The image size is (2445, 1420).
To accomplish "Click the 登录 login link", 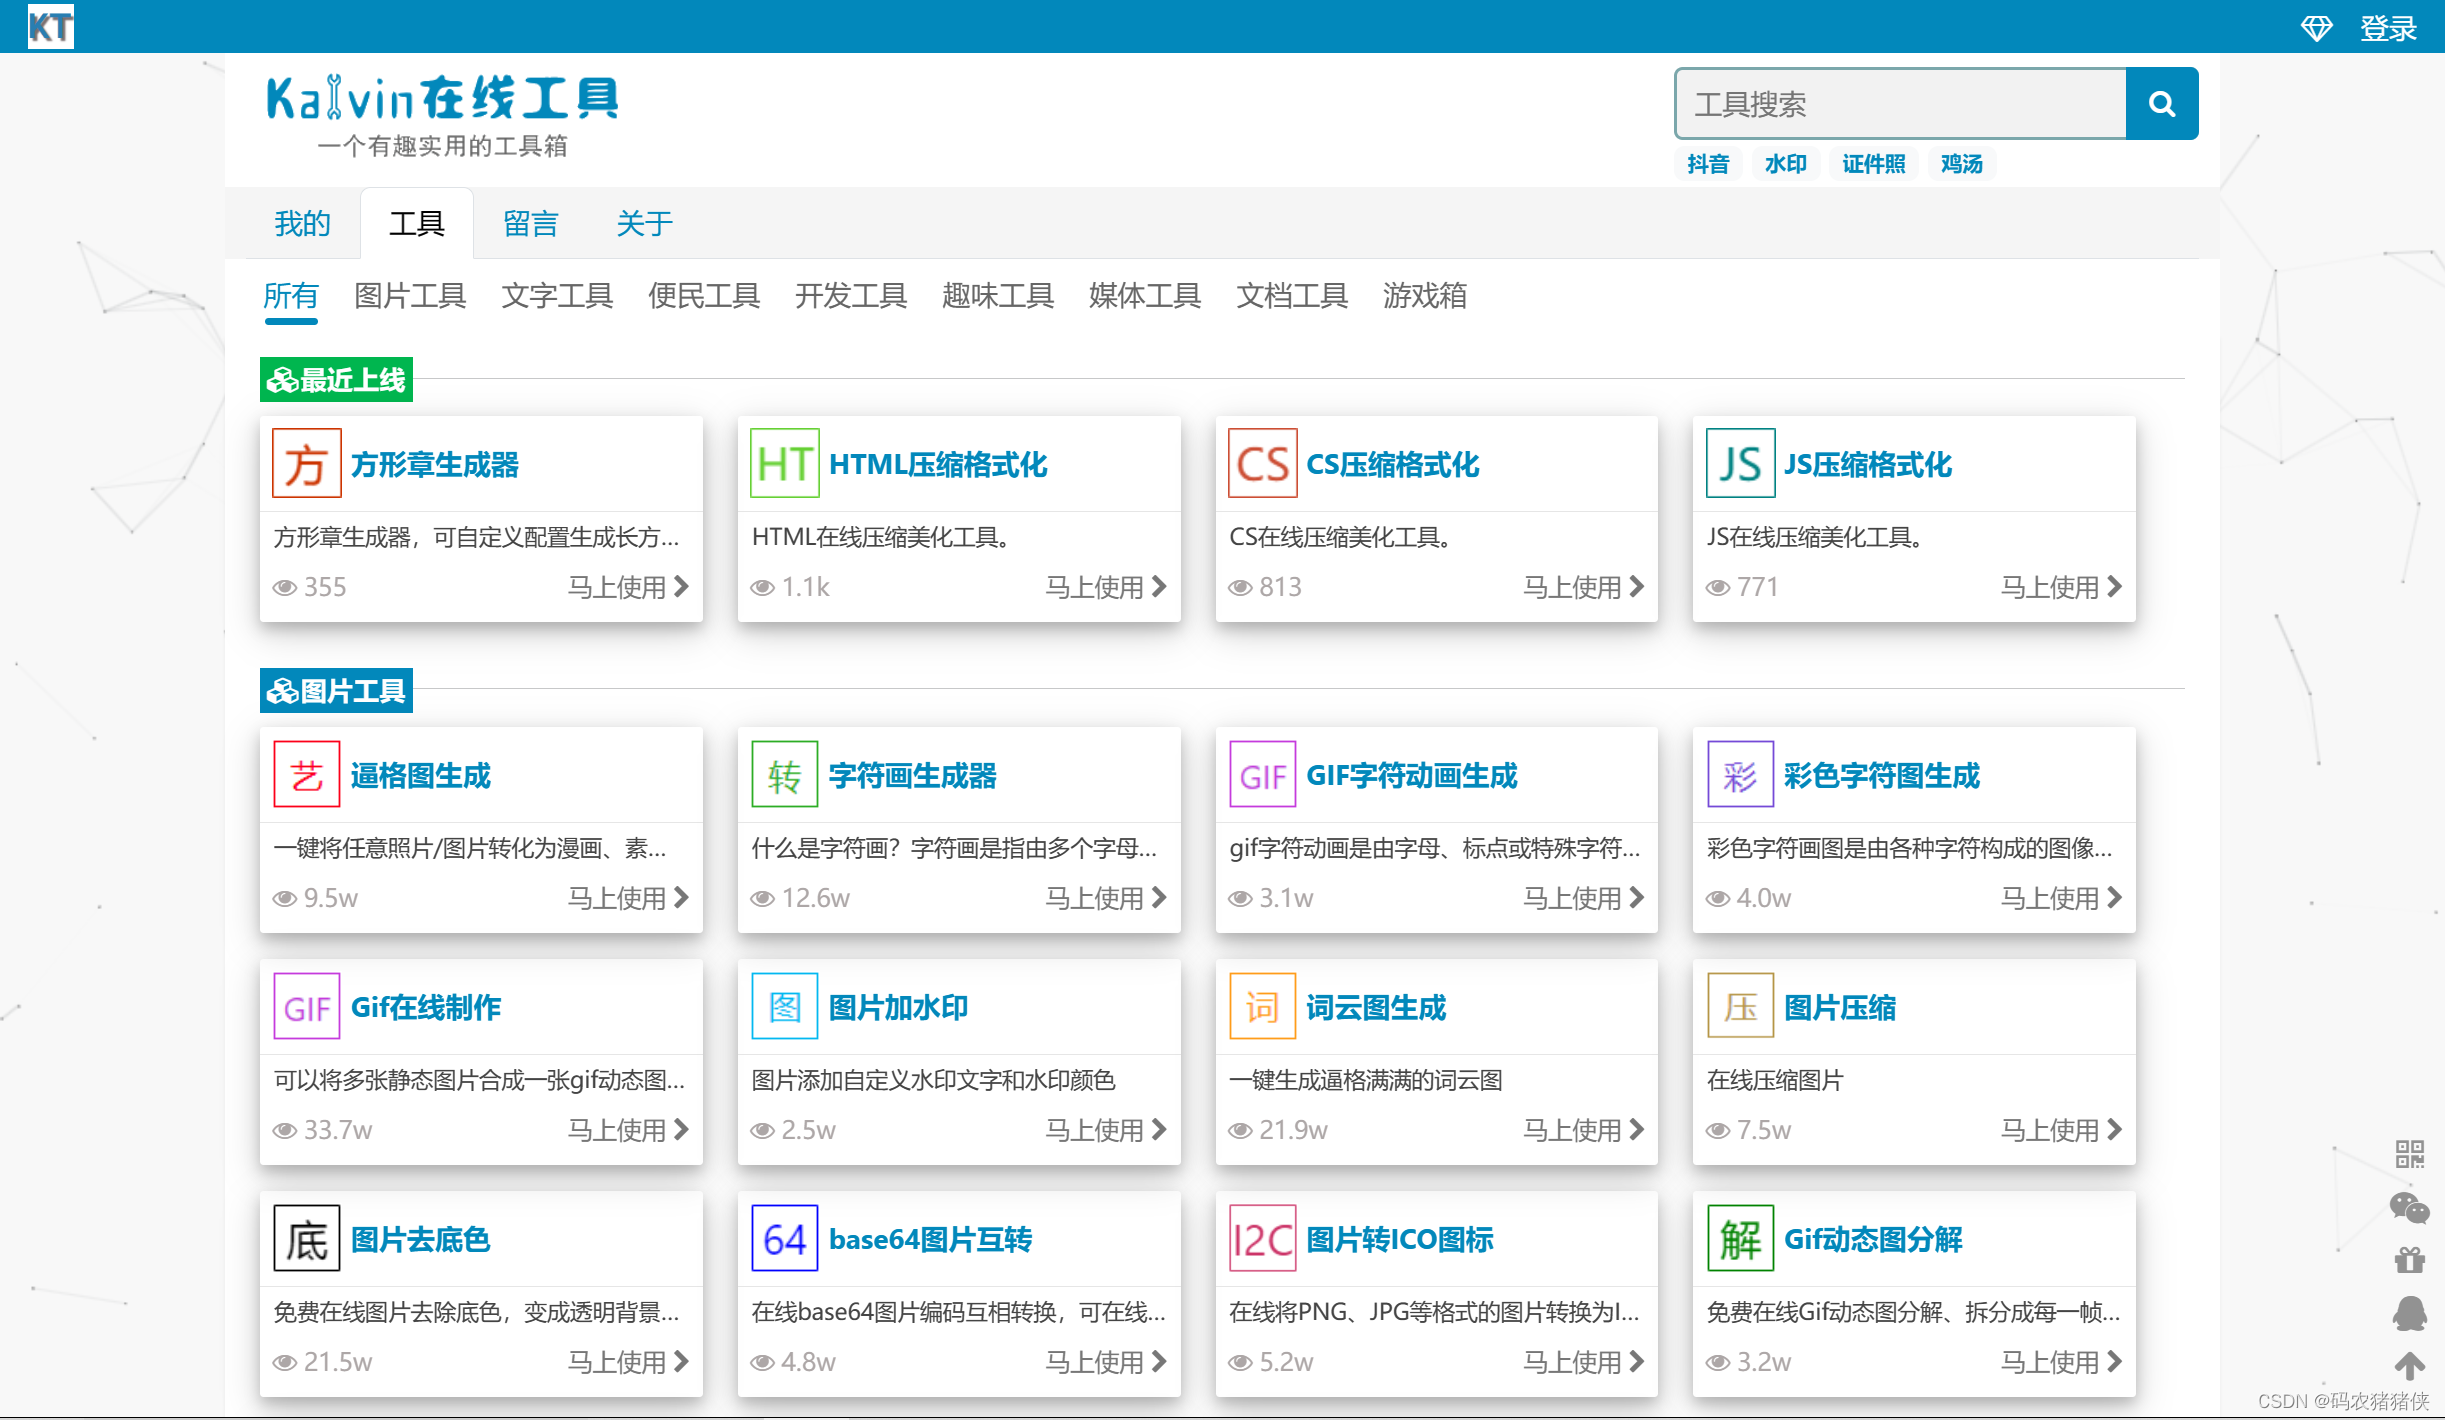I will [2387, 28].
